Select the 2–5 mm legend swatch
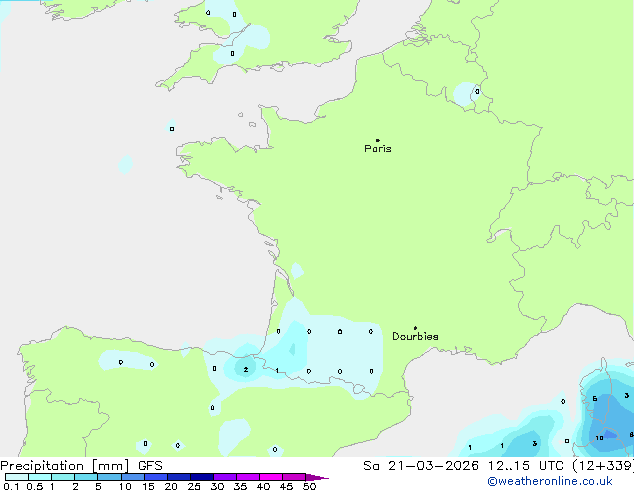The image size is (634, 490). (x=86, y=477)
